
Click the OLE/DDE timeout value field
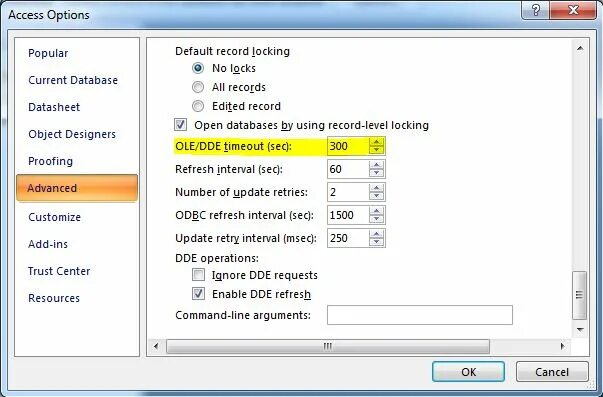(x=348, y=146)
